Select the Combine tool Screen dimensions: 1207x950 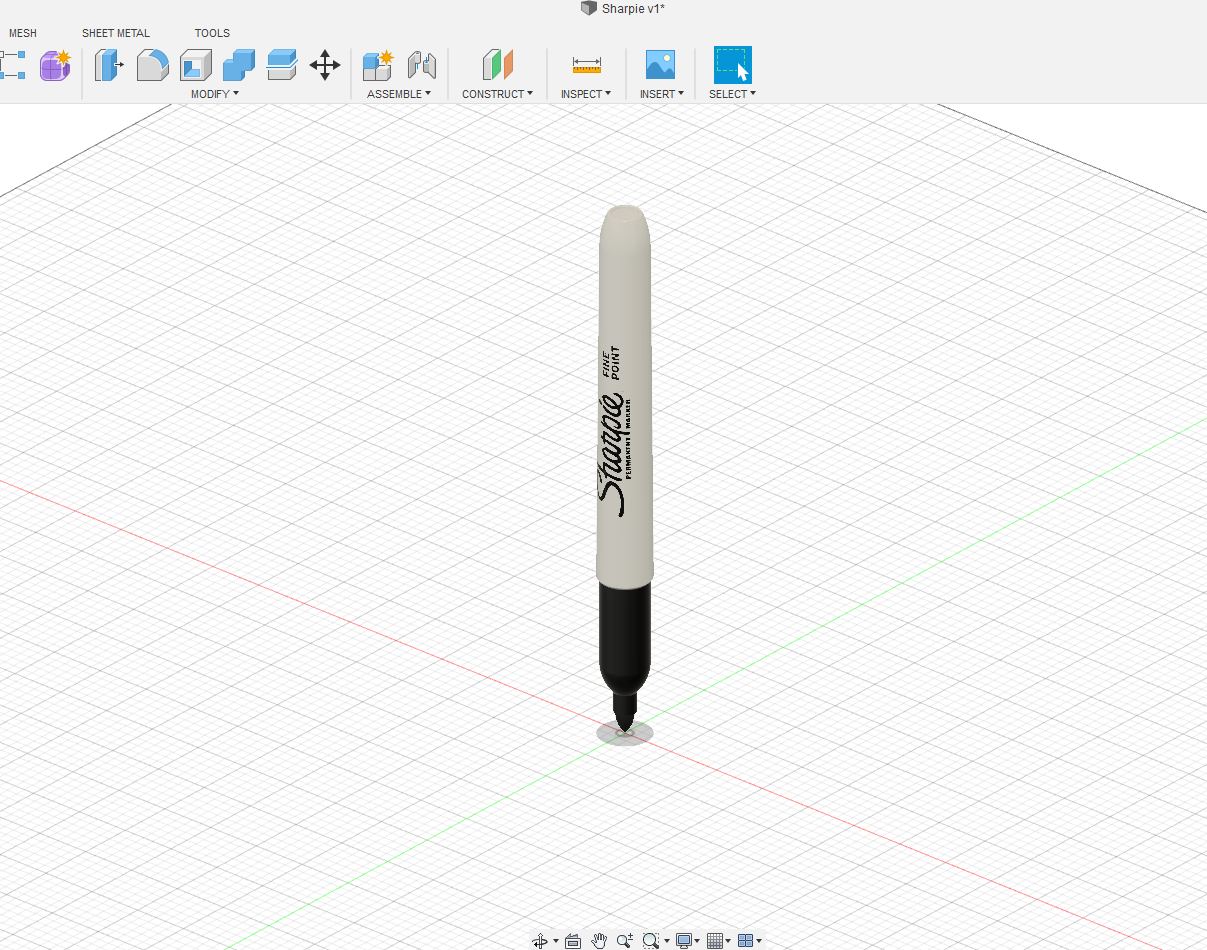tap(238, 64)
